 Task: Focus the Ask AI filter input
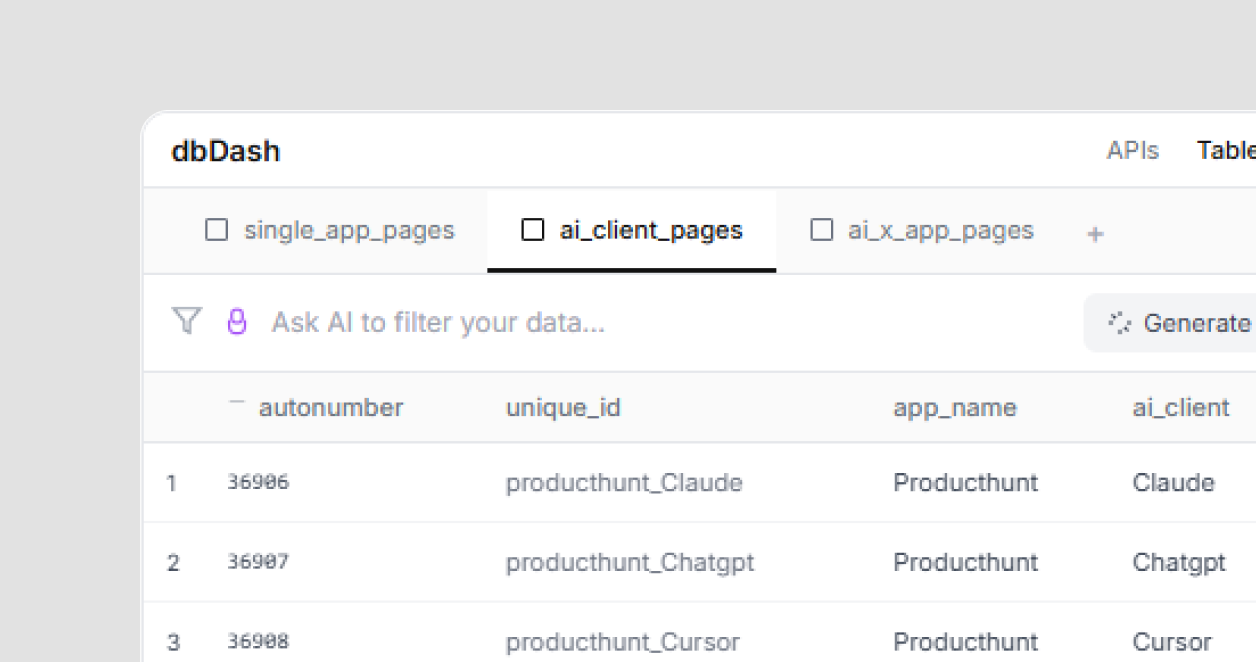pyautogui.click(x=438, y=323)
